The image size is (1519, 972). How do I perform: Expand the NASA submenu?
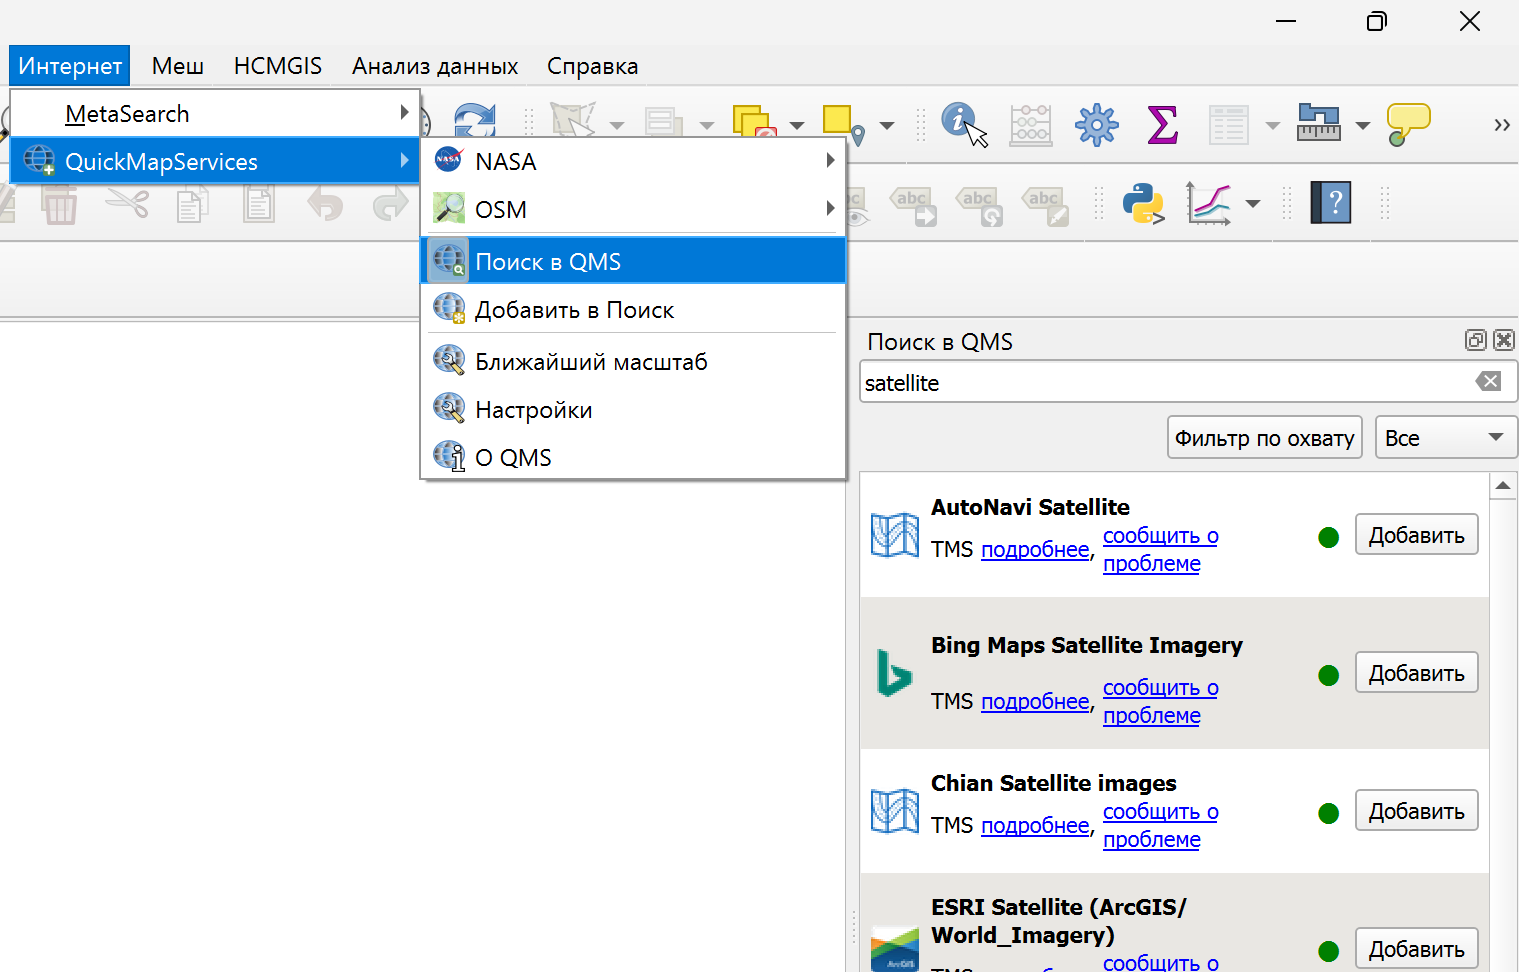(x=634, y=161)
